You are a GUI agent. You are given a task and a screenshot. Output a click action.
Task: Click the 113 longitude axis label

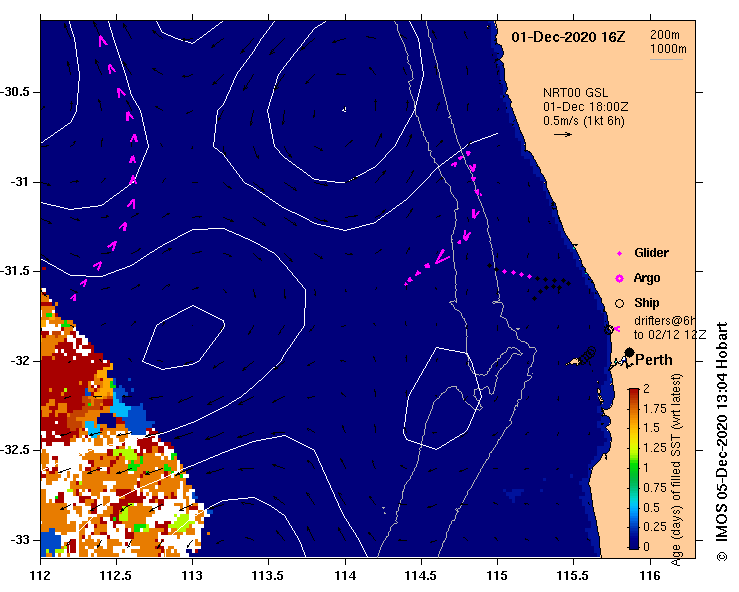192,576
